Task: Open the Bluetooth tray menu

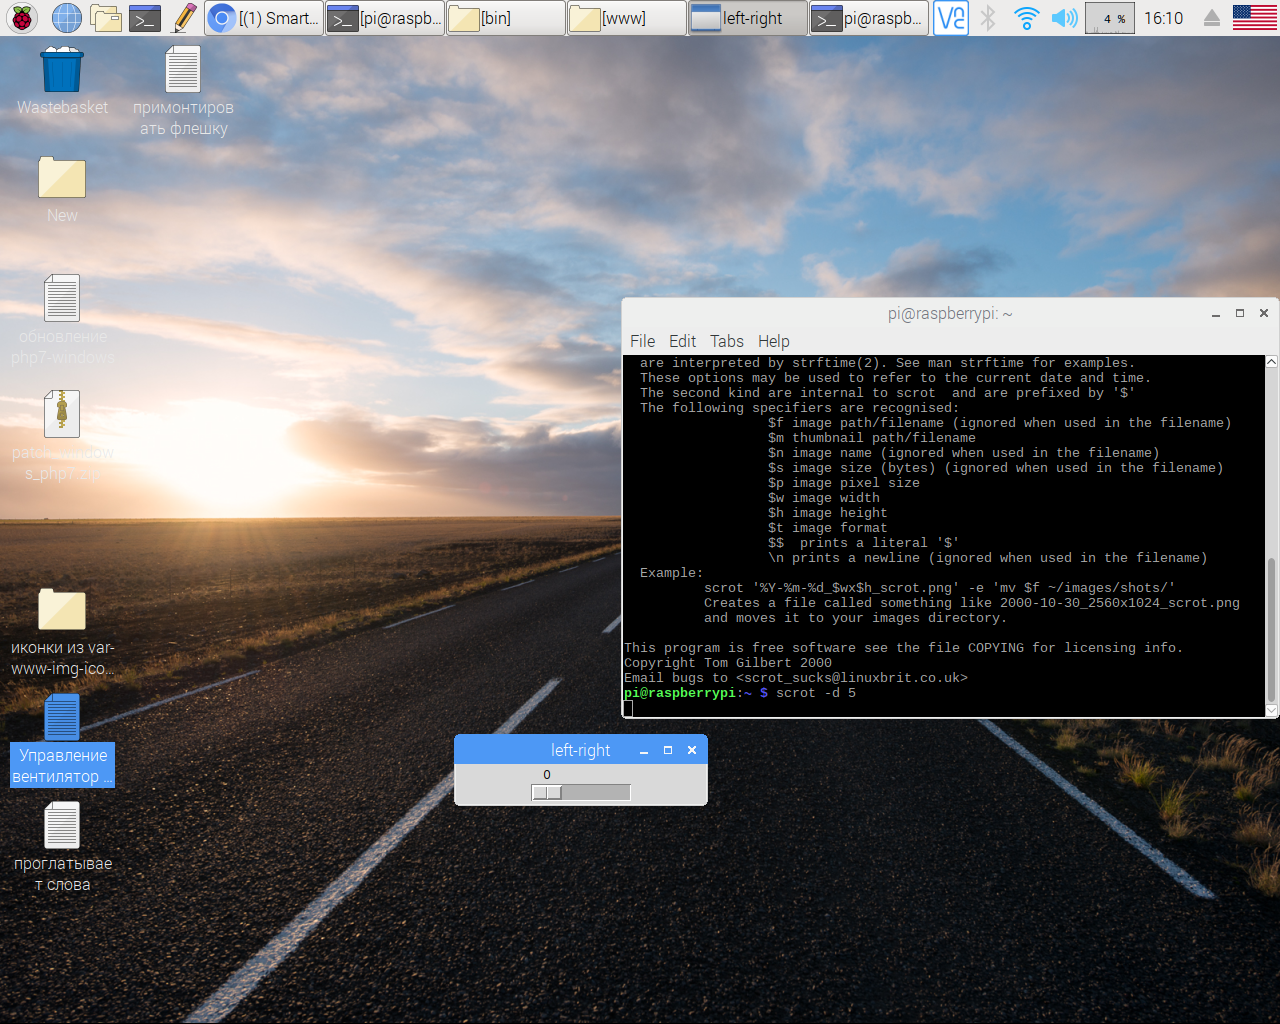Action: (x=988, y=17)
